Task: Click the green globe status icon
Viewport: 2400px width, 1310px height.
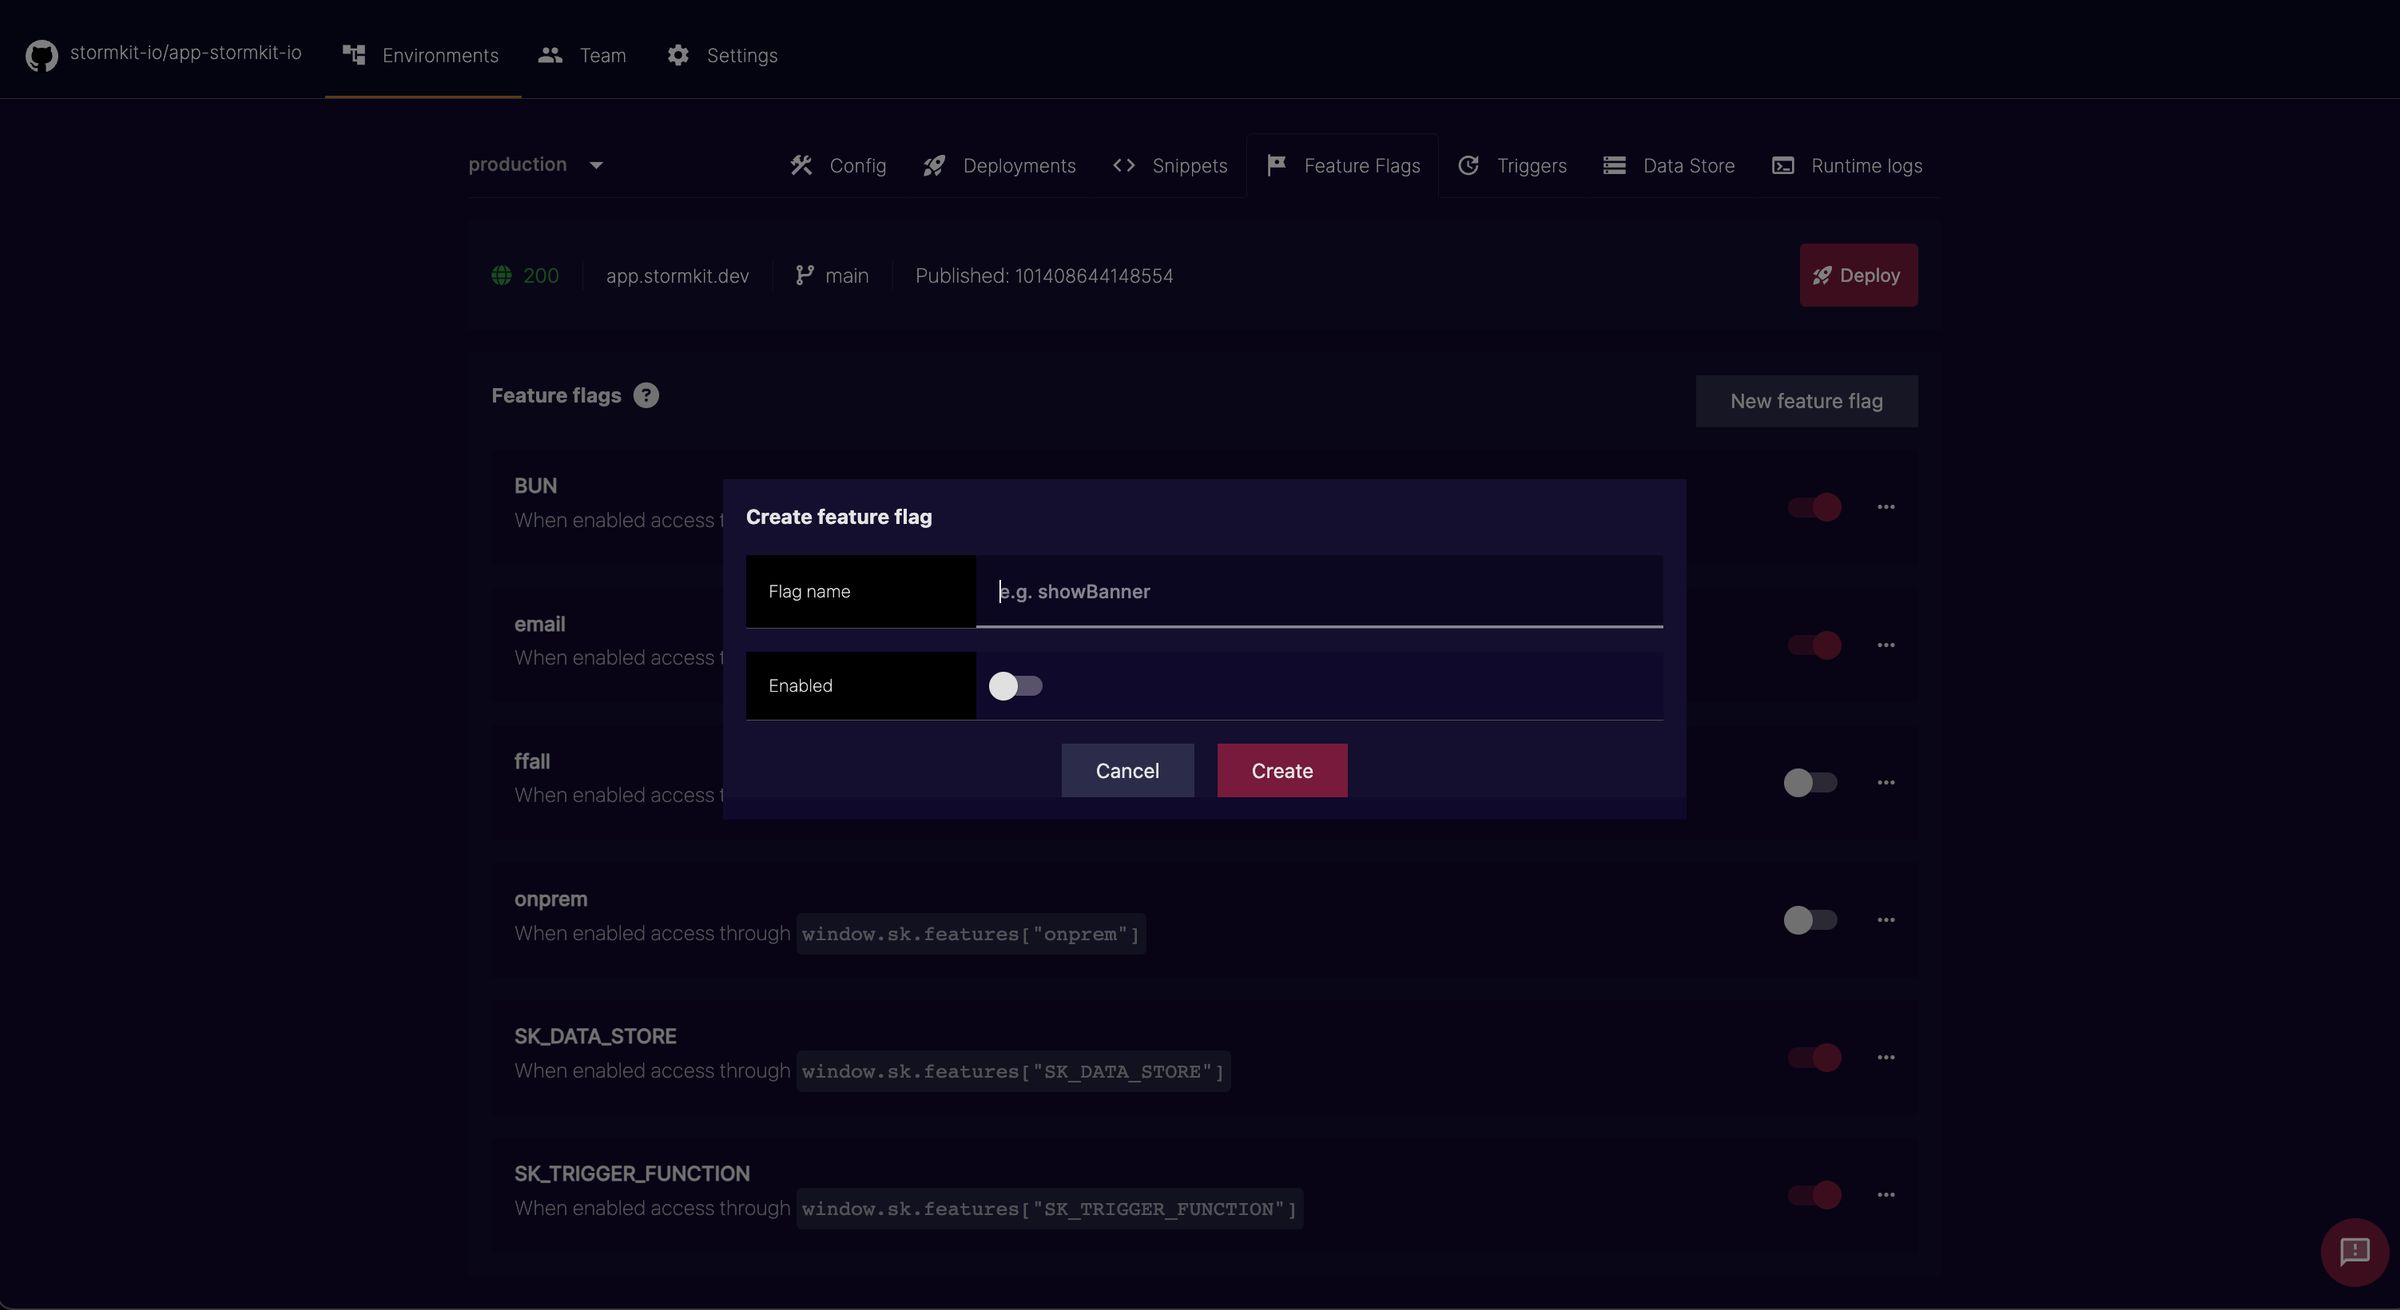Action: 501,276
